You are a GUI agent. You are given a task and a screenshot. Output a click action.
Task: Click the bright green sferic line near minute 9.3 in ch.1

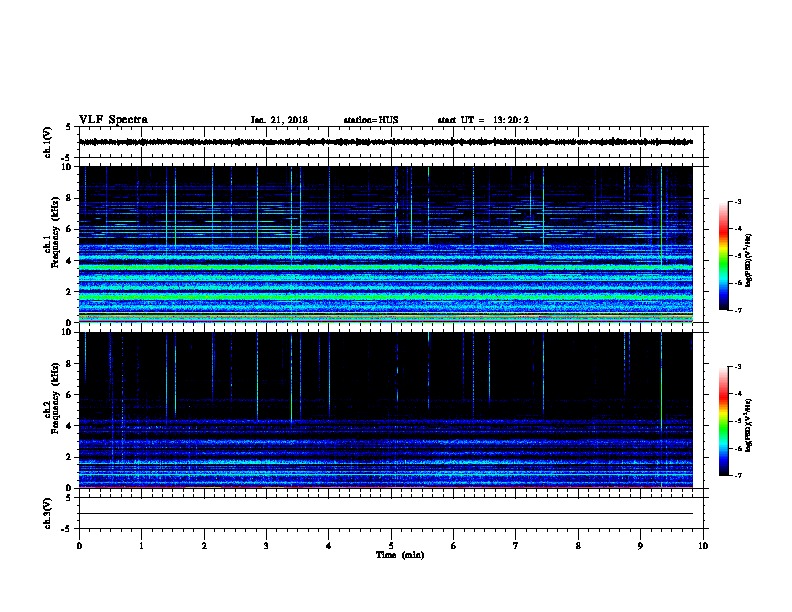tap(661, 217)
